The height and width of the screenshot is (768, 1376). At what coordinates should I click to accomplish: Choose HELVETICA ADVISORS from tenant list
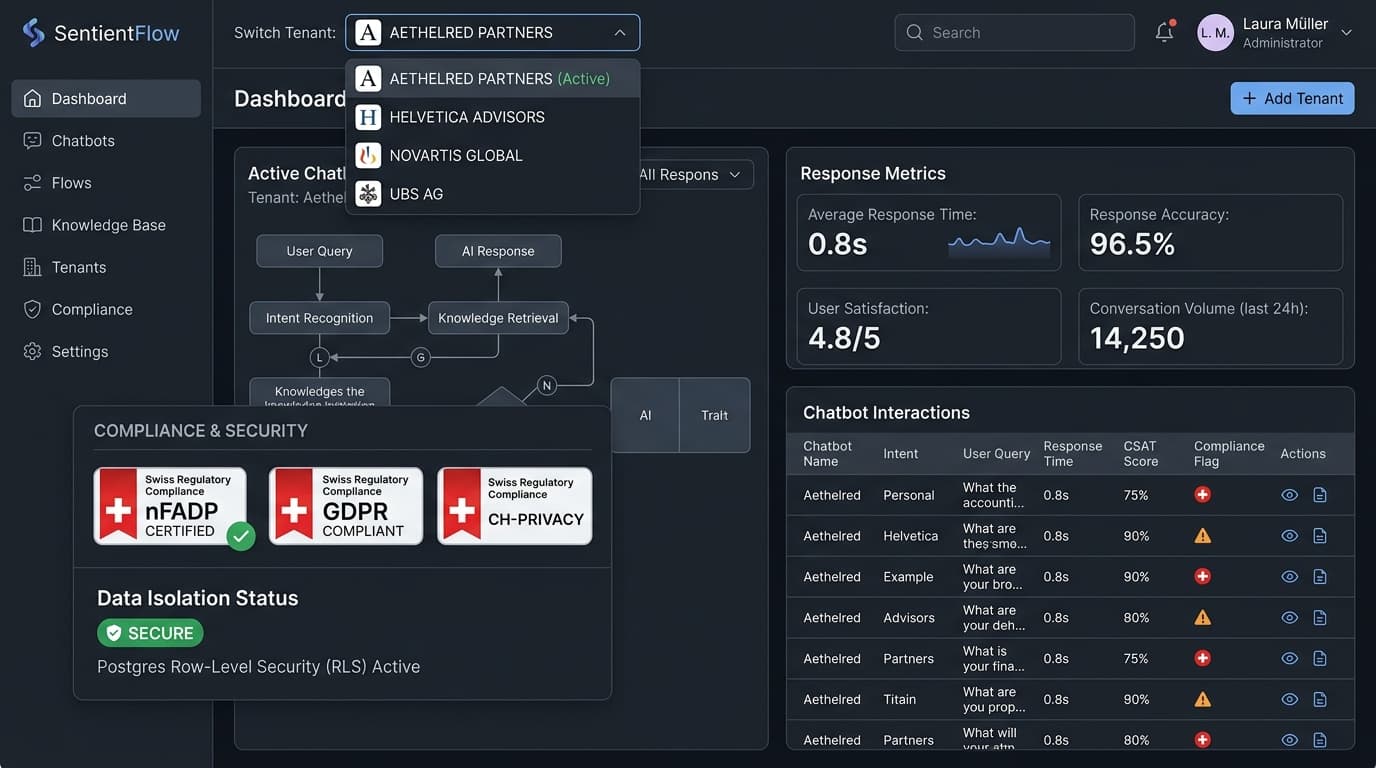tap(493, 117)
